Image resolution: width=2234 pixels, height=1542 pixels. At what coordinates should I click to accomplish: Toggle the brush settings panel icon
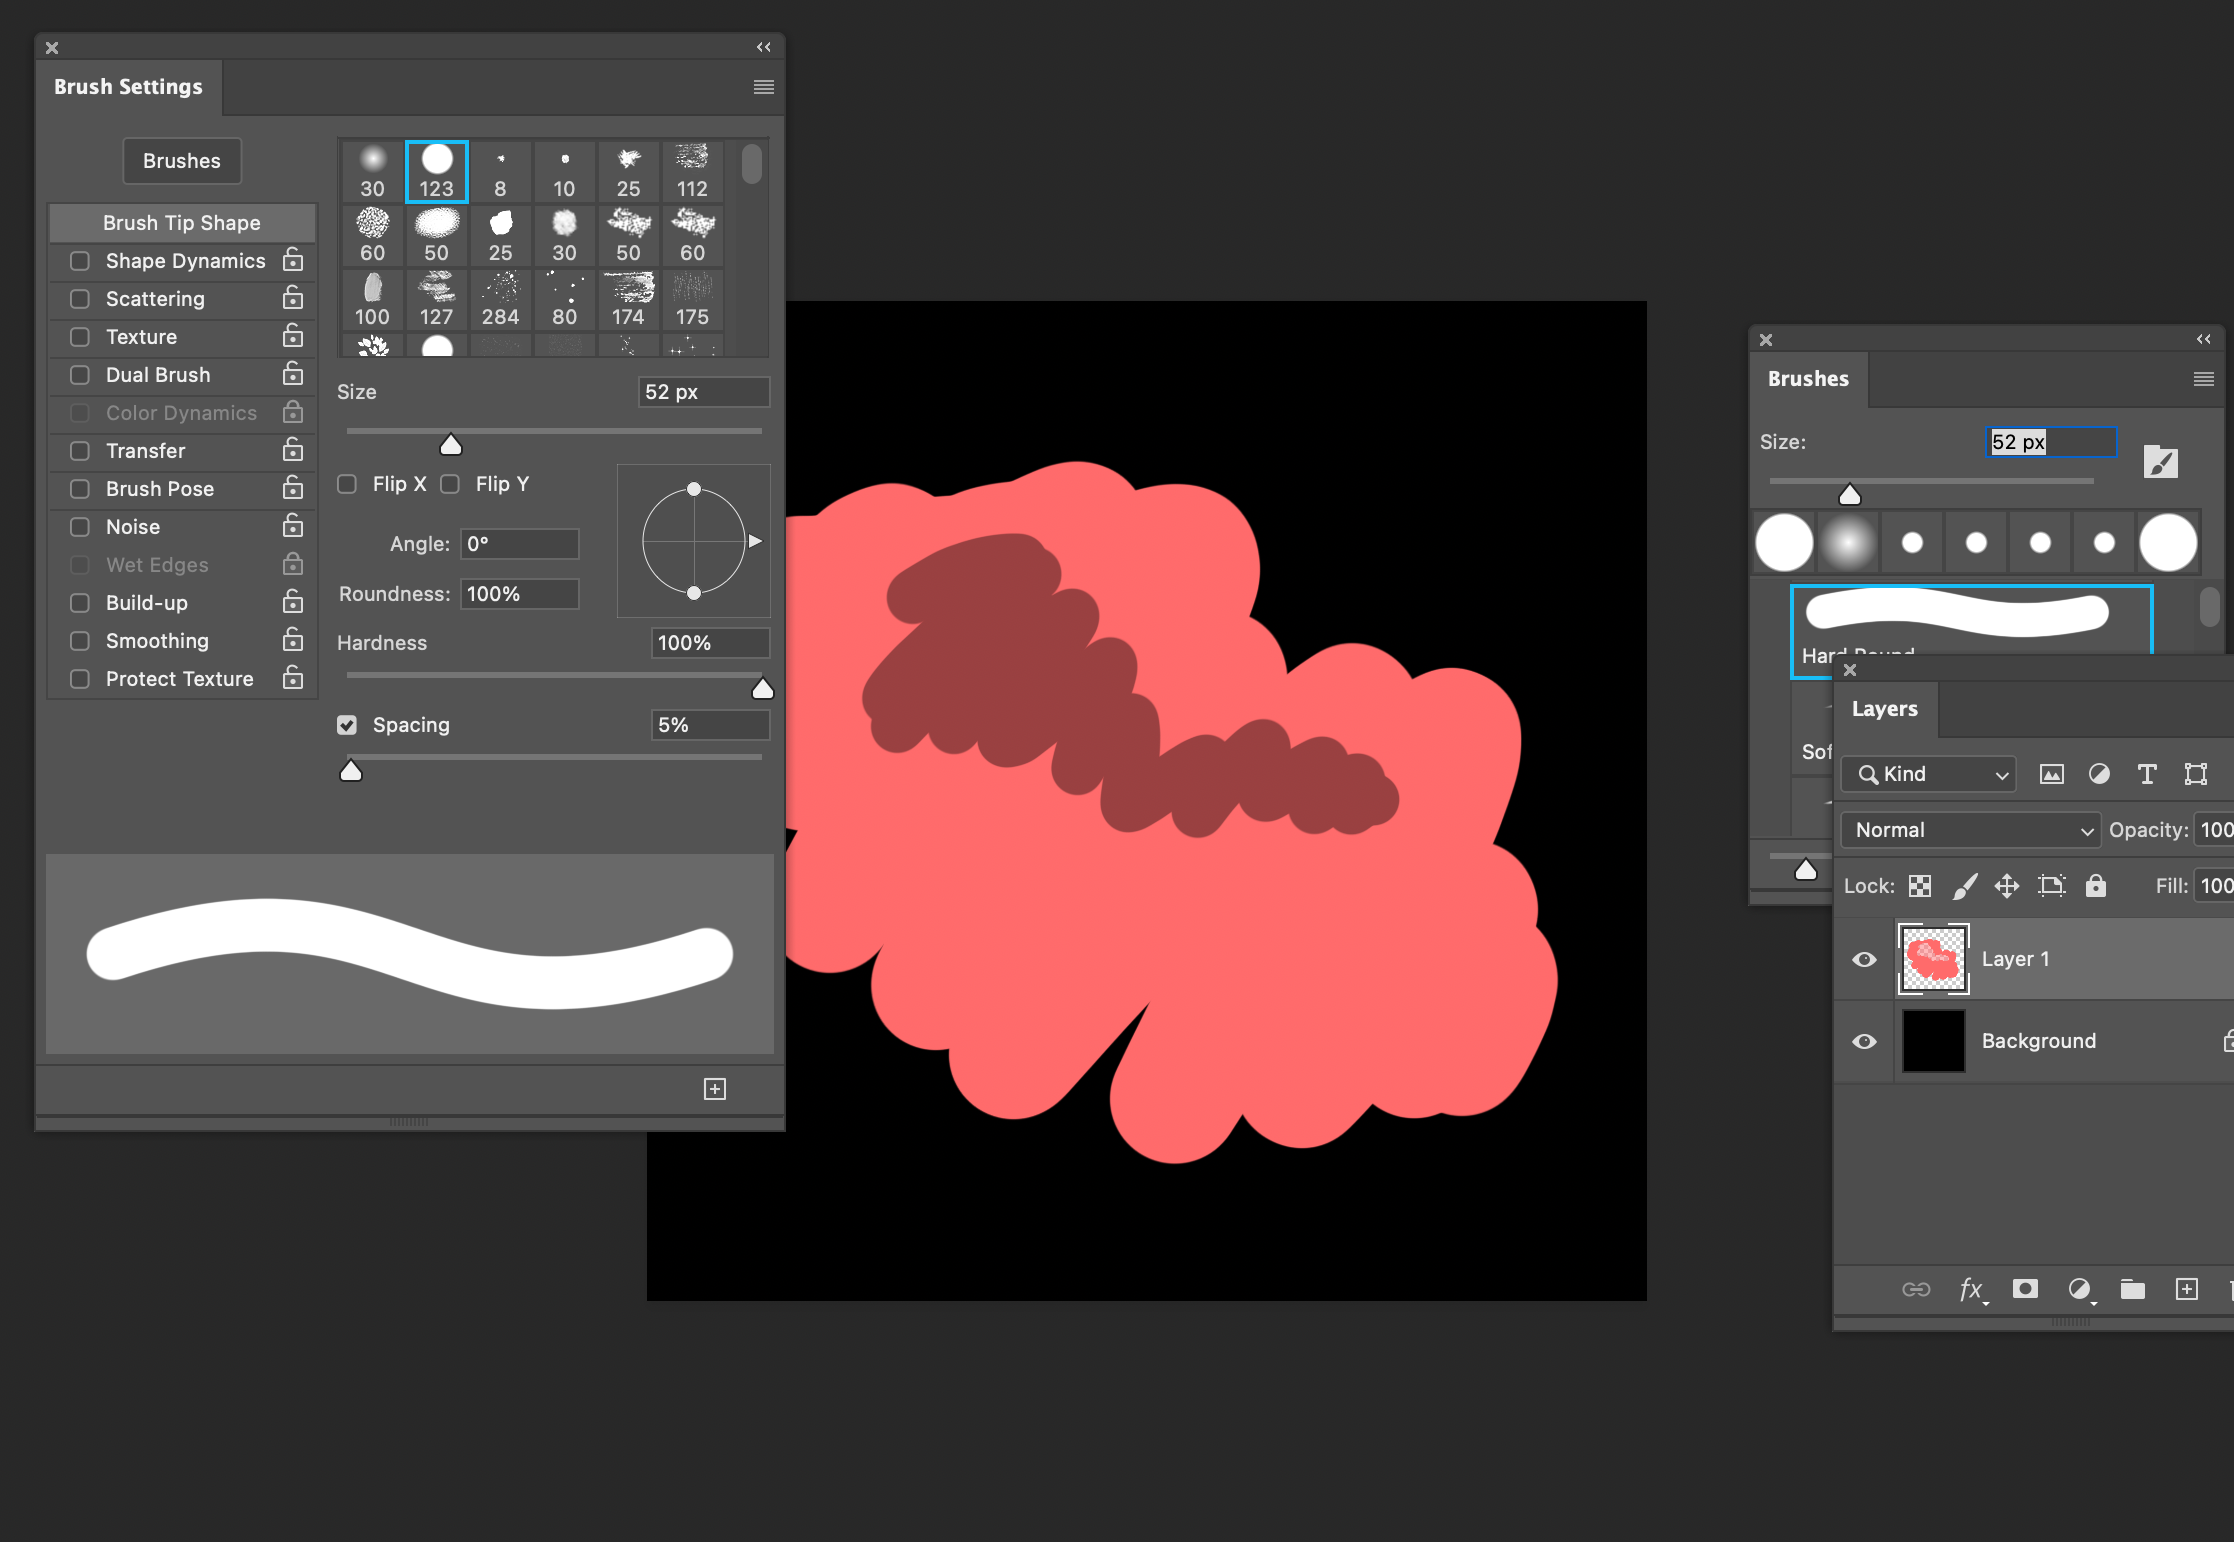pyautogui.click(x=2160, y=462)
